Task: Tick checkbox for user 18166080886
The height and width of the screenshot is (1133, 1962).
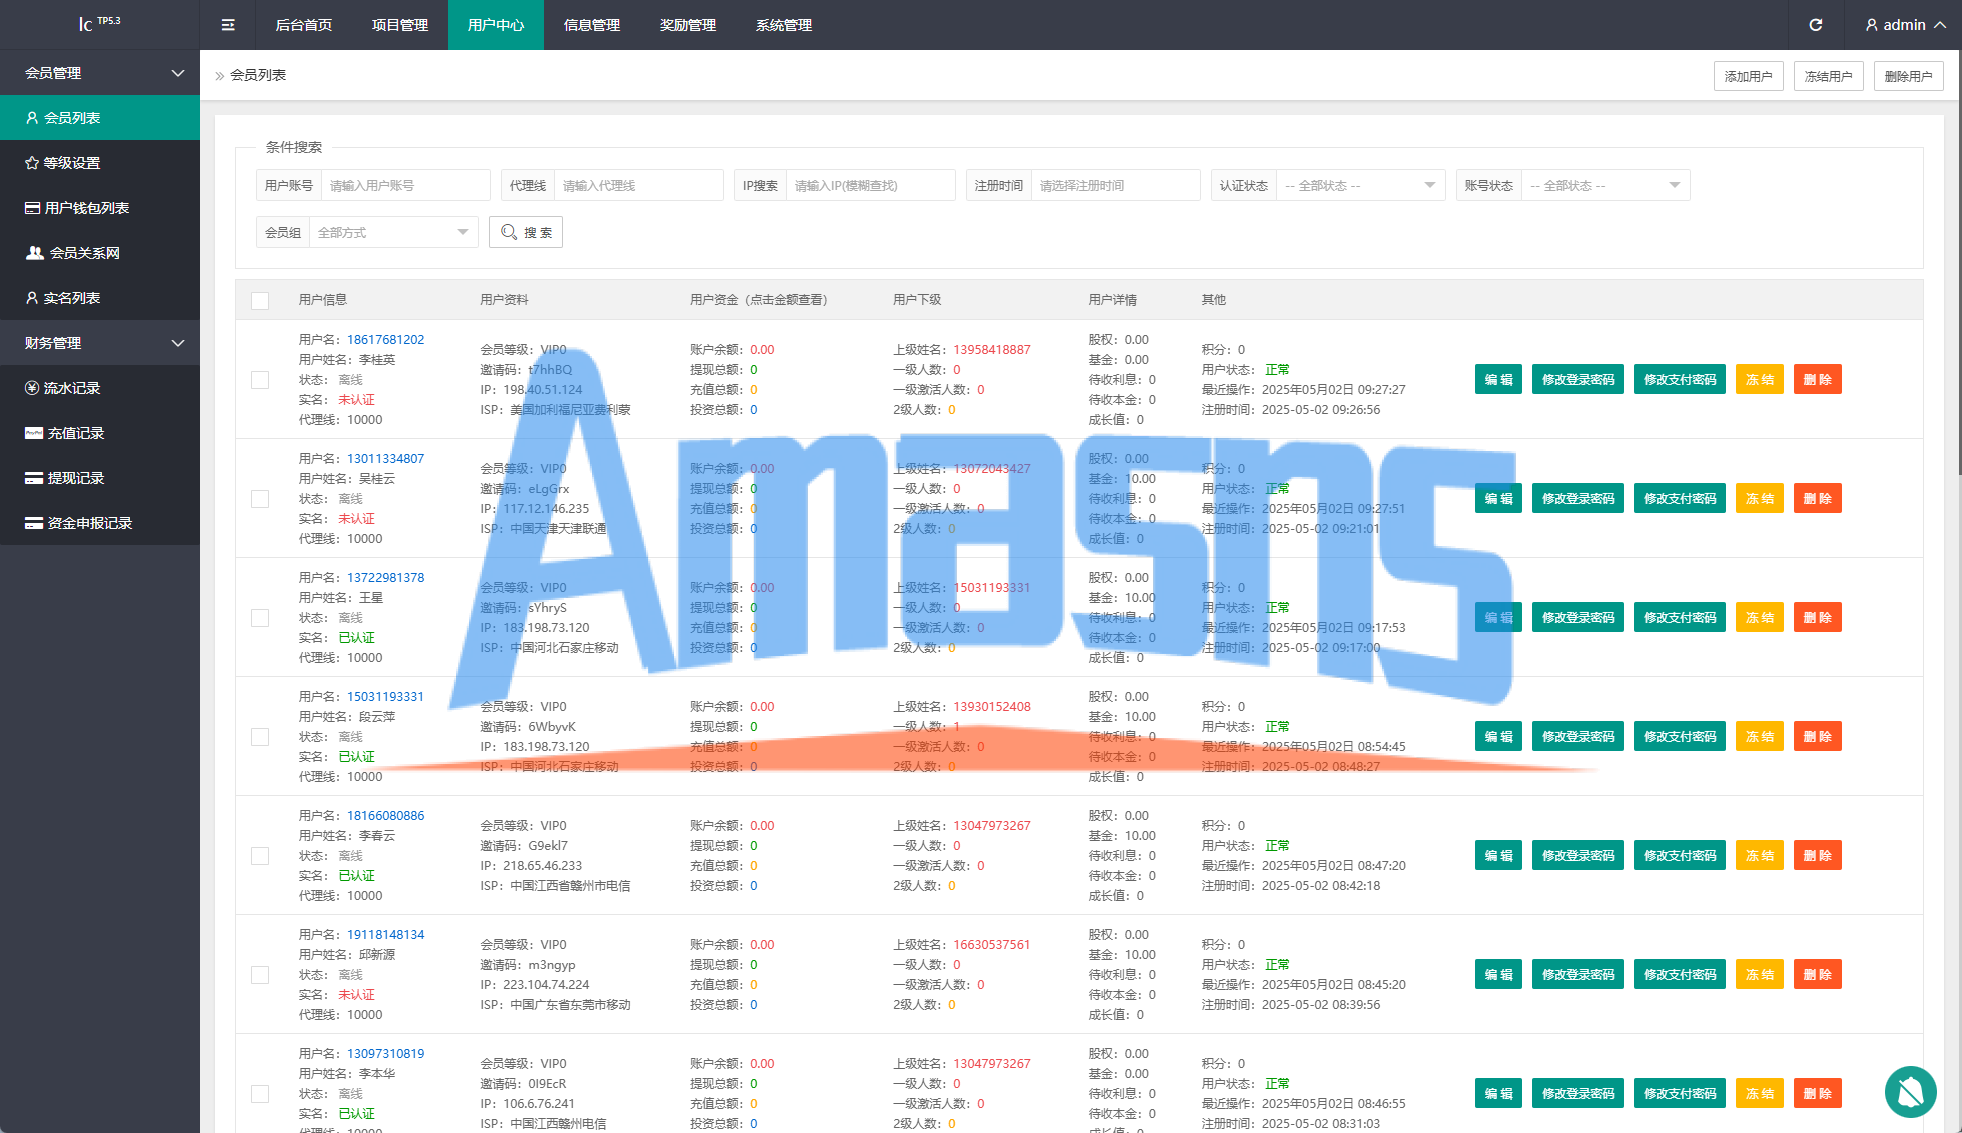Action: click(260, 856)
